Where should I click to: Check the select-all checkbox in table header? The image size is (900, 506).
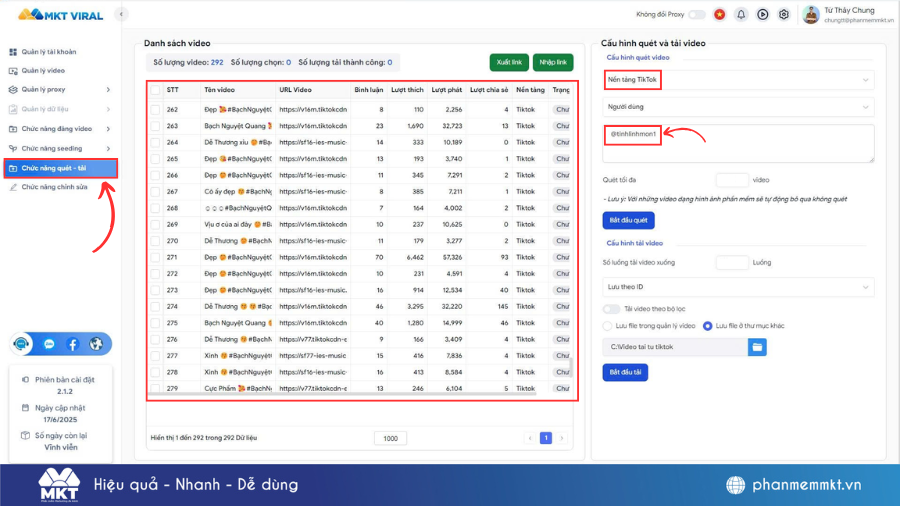tap(155, 90)
